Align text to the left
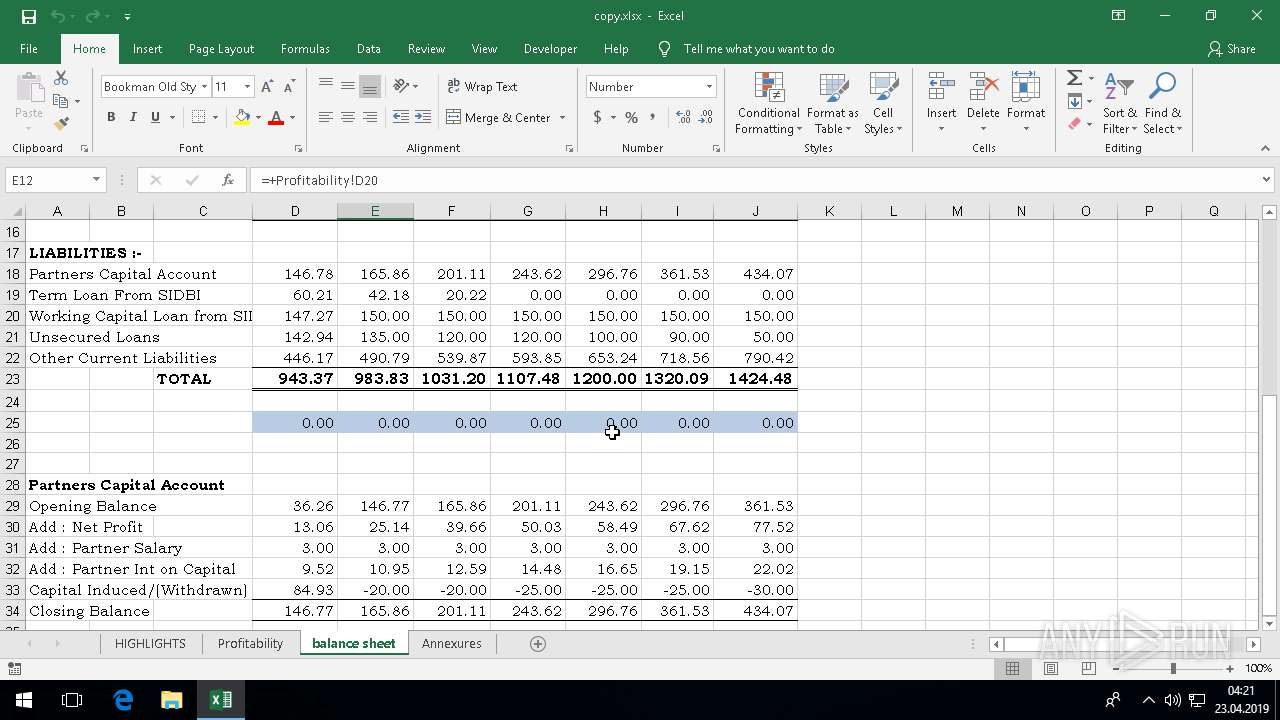This screenshot has width=1280, height=720. coord(326,117)
